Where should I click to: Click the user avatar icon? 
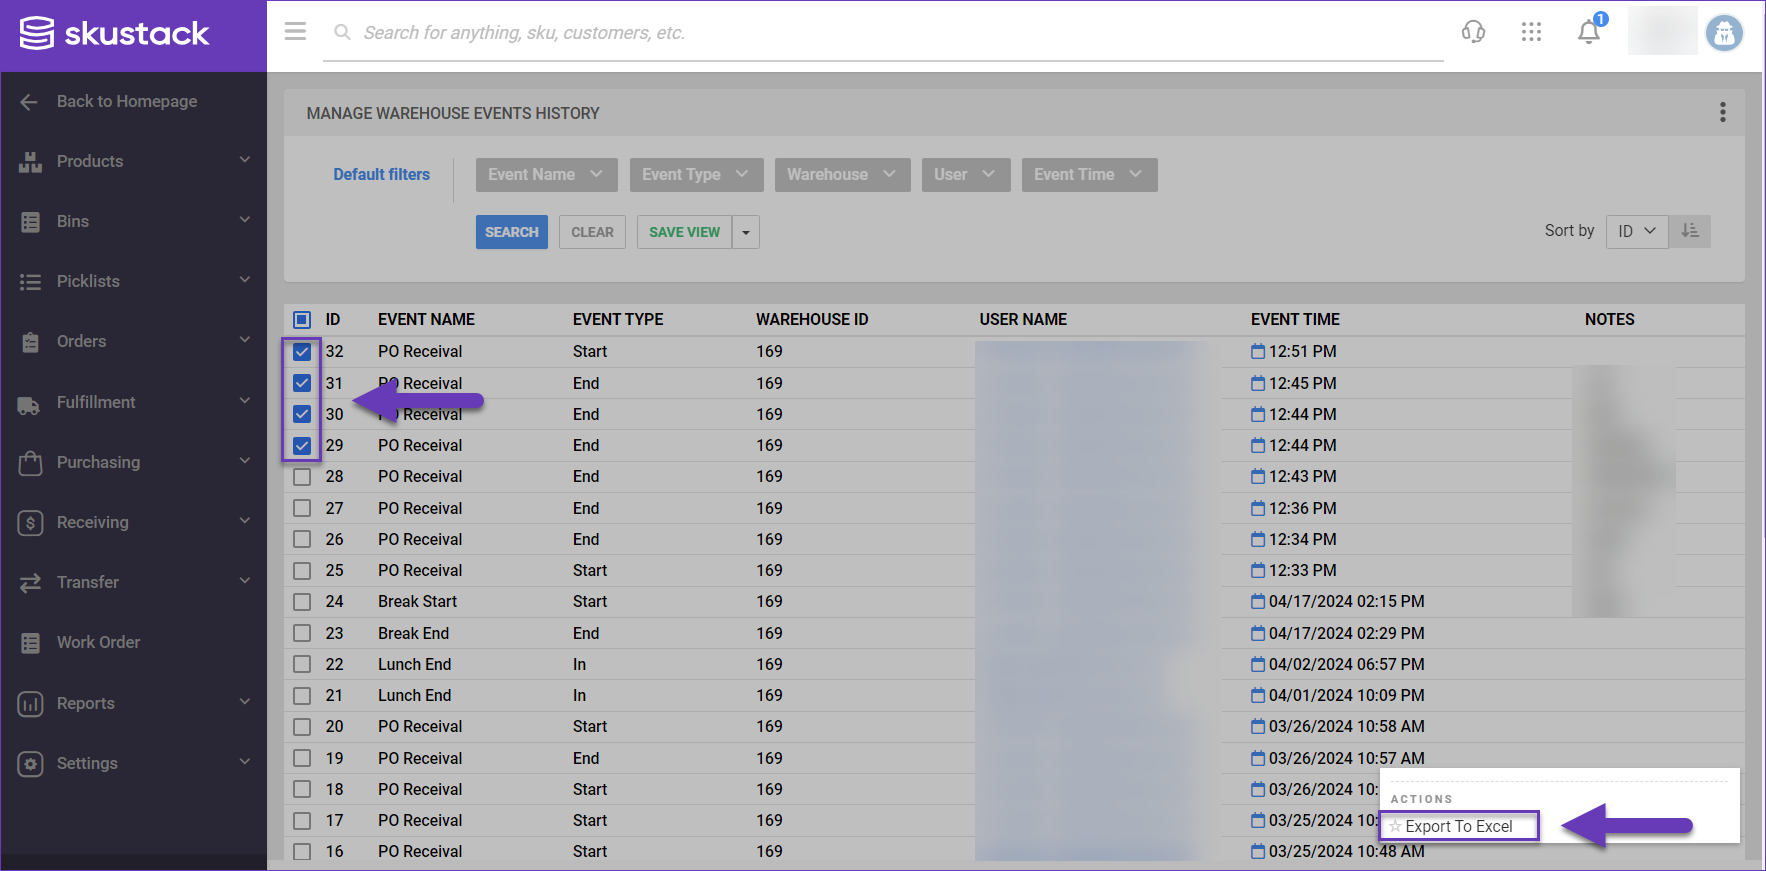click(1724, 33)
